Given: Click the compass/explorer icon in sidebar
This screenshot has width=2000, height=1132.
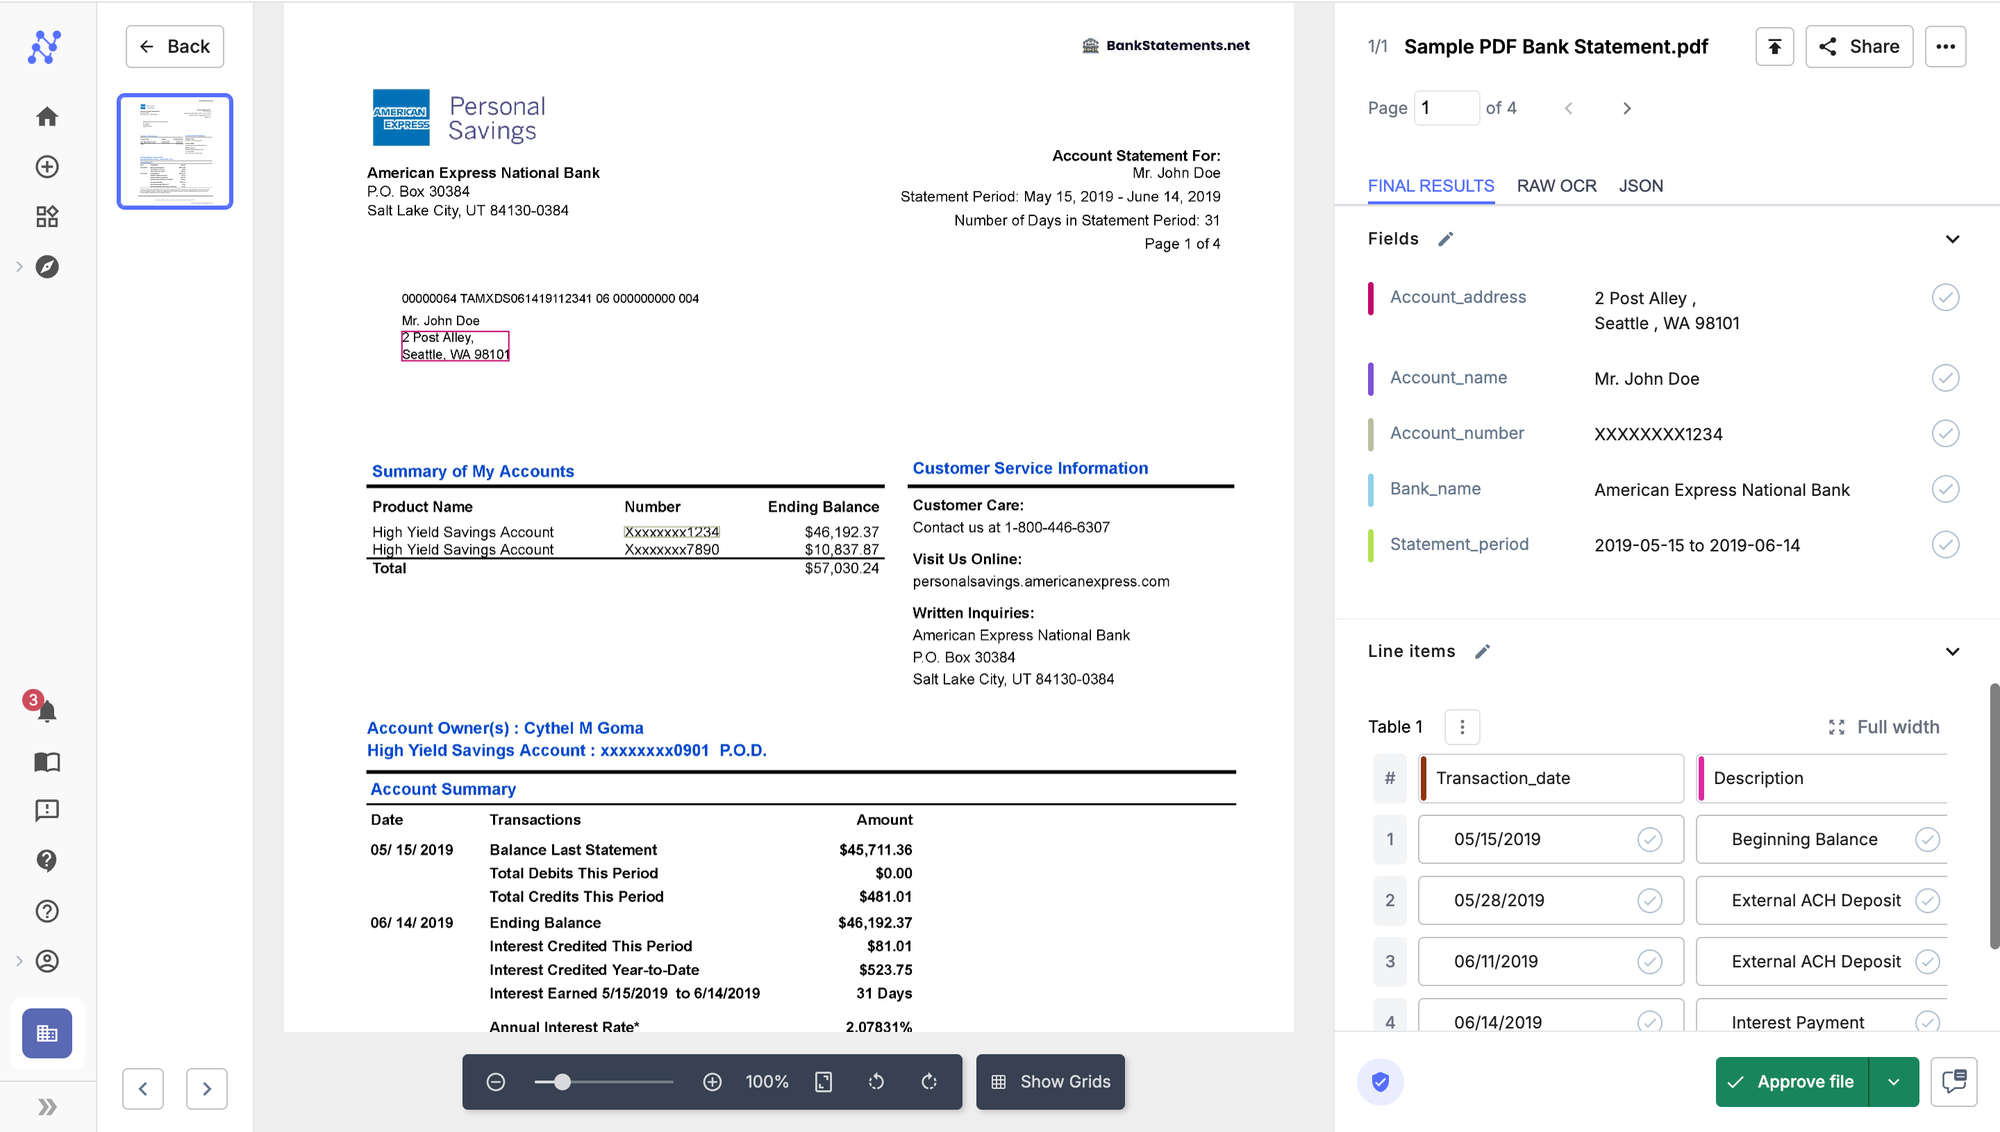Looking at the screenshot, I should point(48,267).
